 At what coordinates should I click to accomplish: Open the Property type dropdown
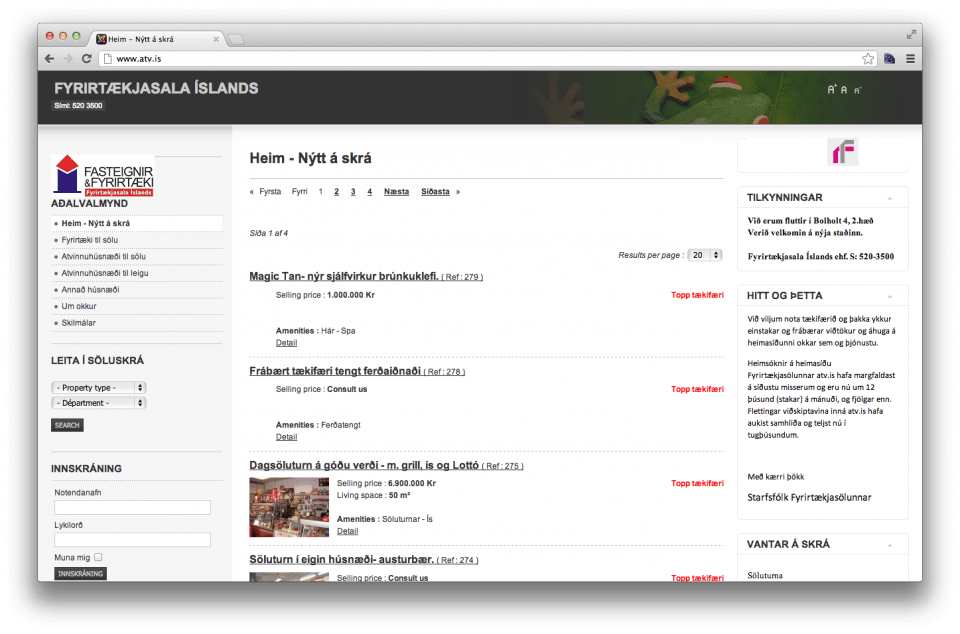[x=98, y=387]
